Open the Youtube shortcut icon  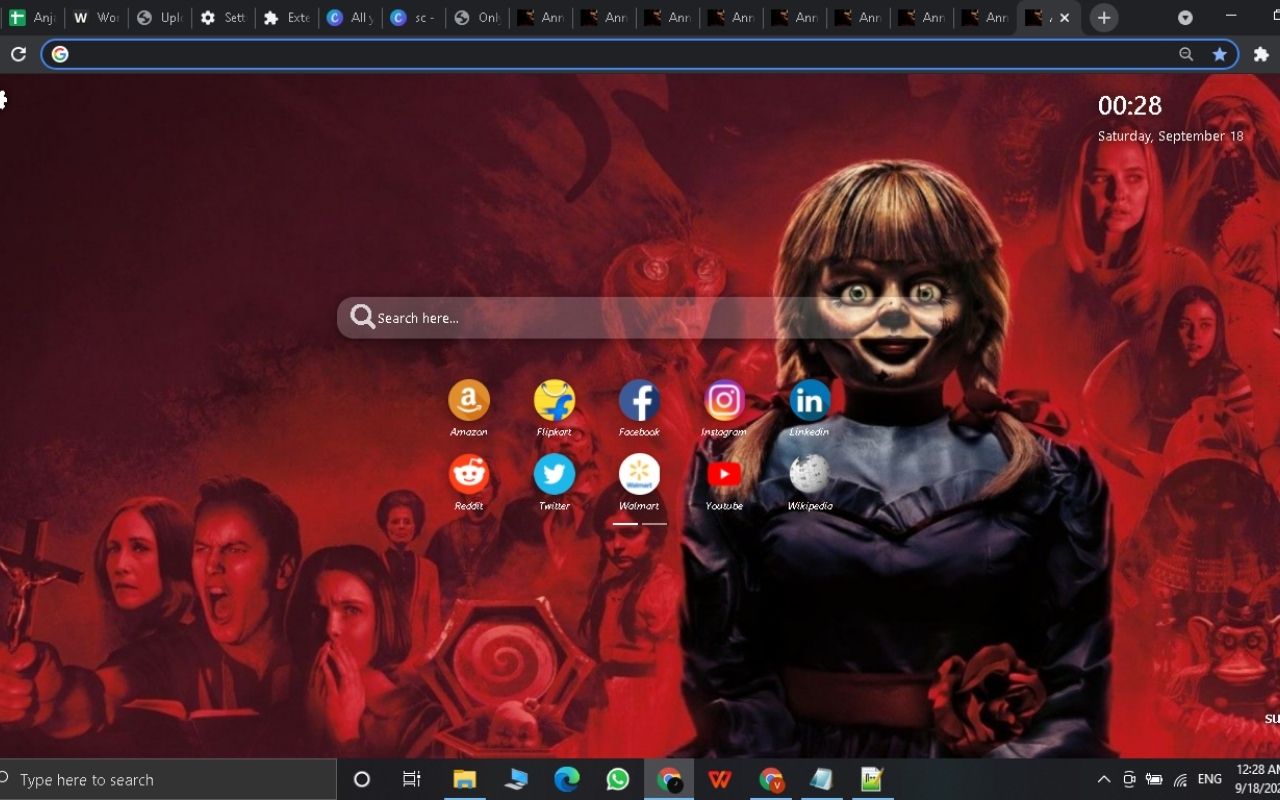point(724,474)
